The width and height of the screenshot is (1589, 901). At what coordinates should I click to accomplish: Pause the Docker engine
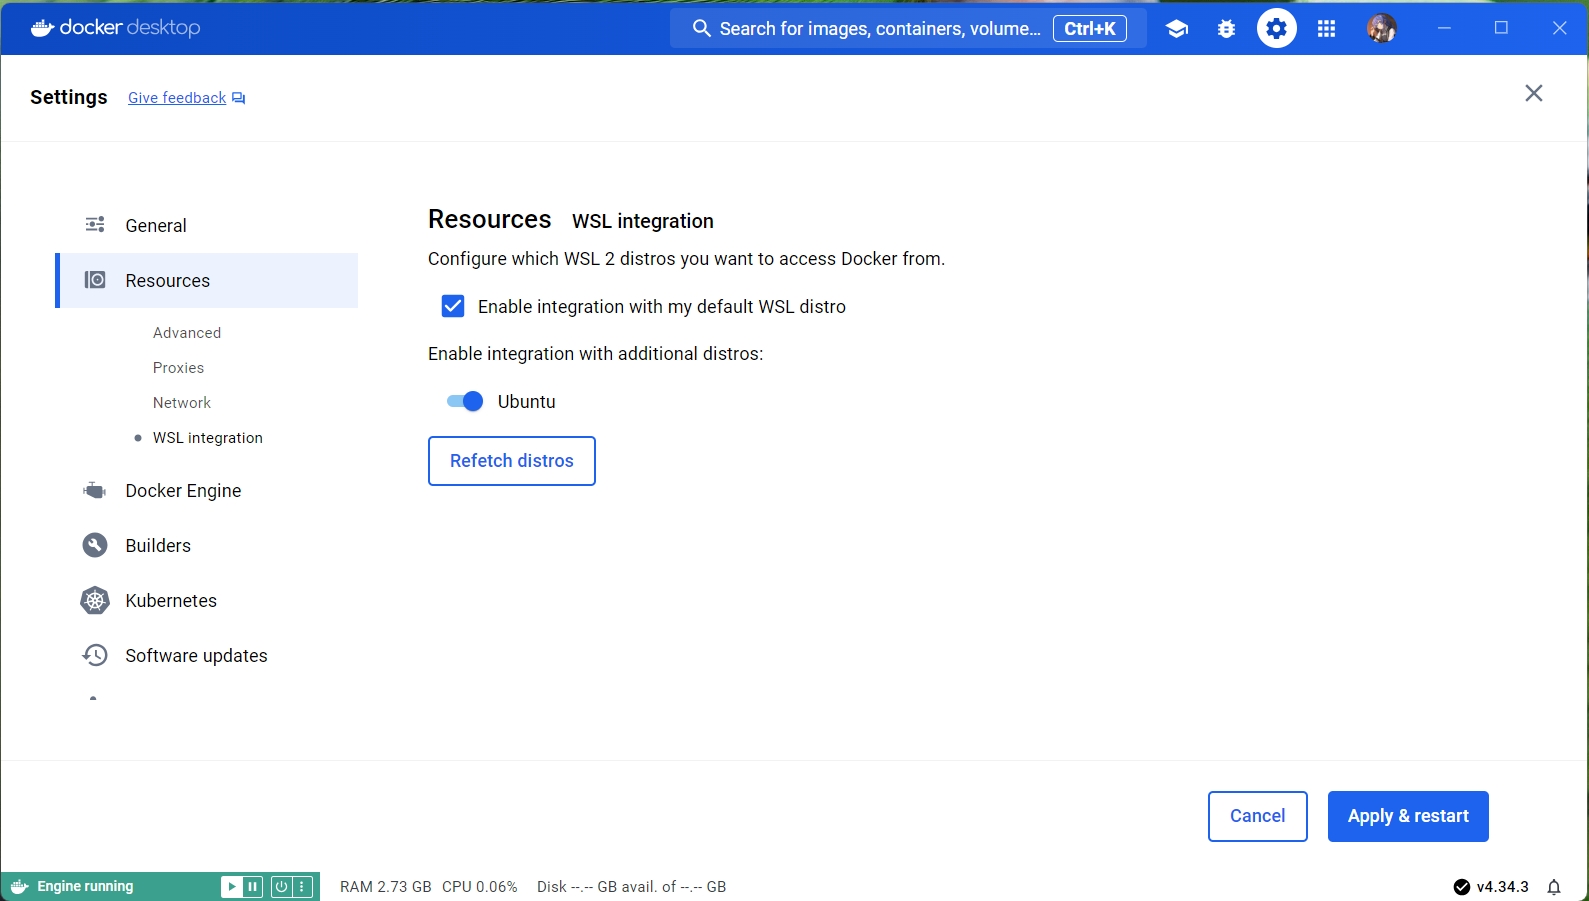tap(253, 886)
